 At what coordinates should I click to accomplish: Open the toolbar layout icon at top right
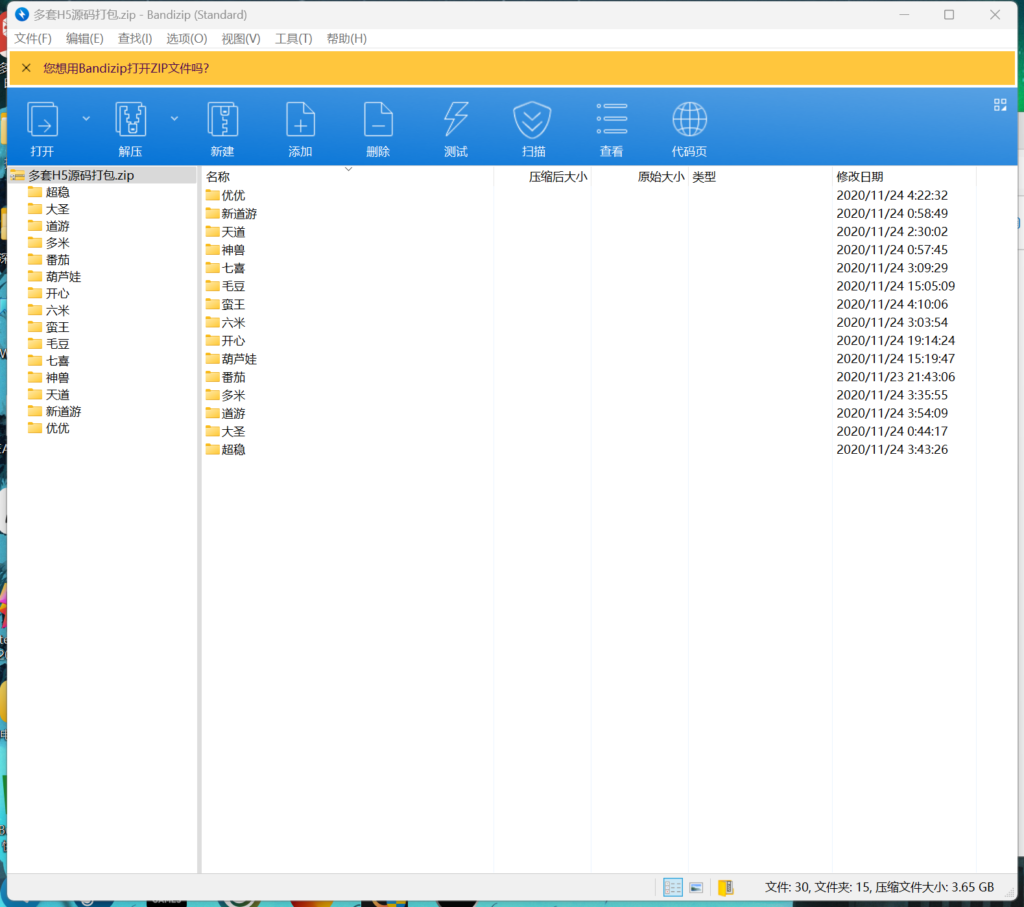click(x=1000, y=105)
